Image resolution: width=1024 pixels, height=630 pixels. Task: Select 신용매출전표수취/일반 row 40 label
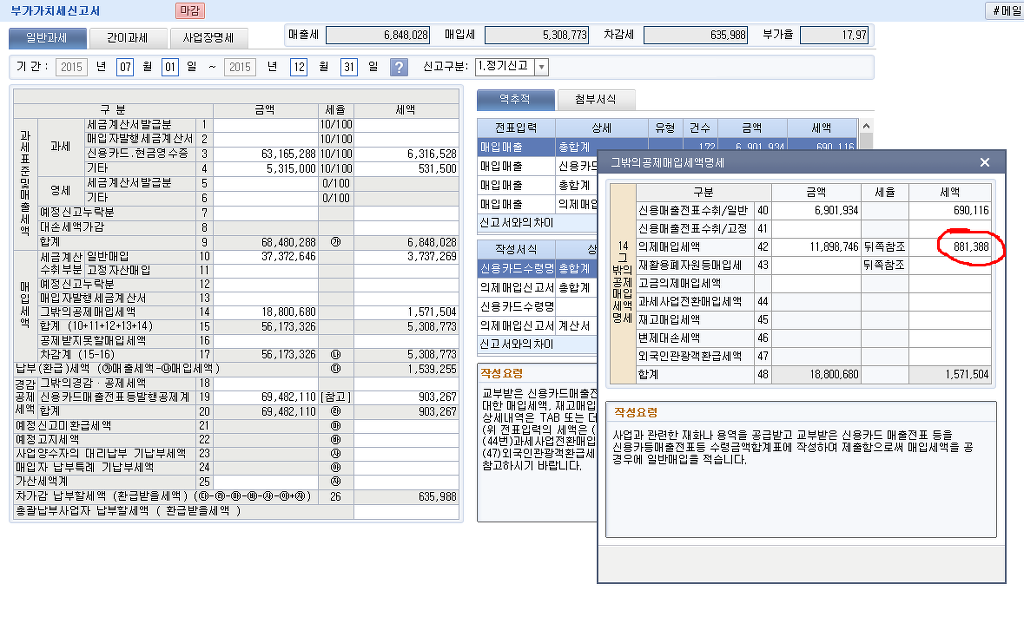pos(696,210)
